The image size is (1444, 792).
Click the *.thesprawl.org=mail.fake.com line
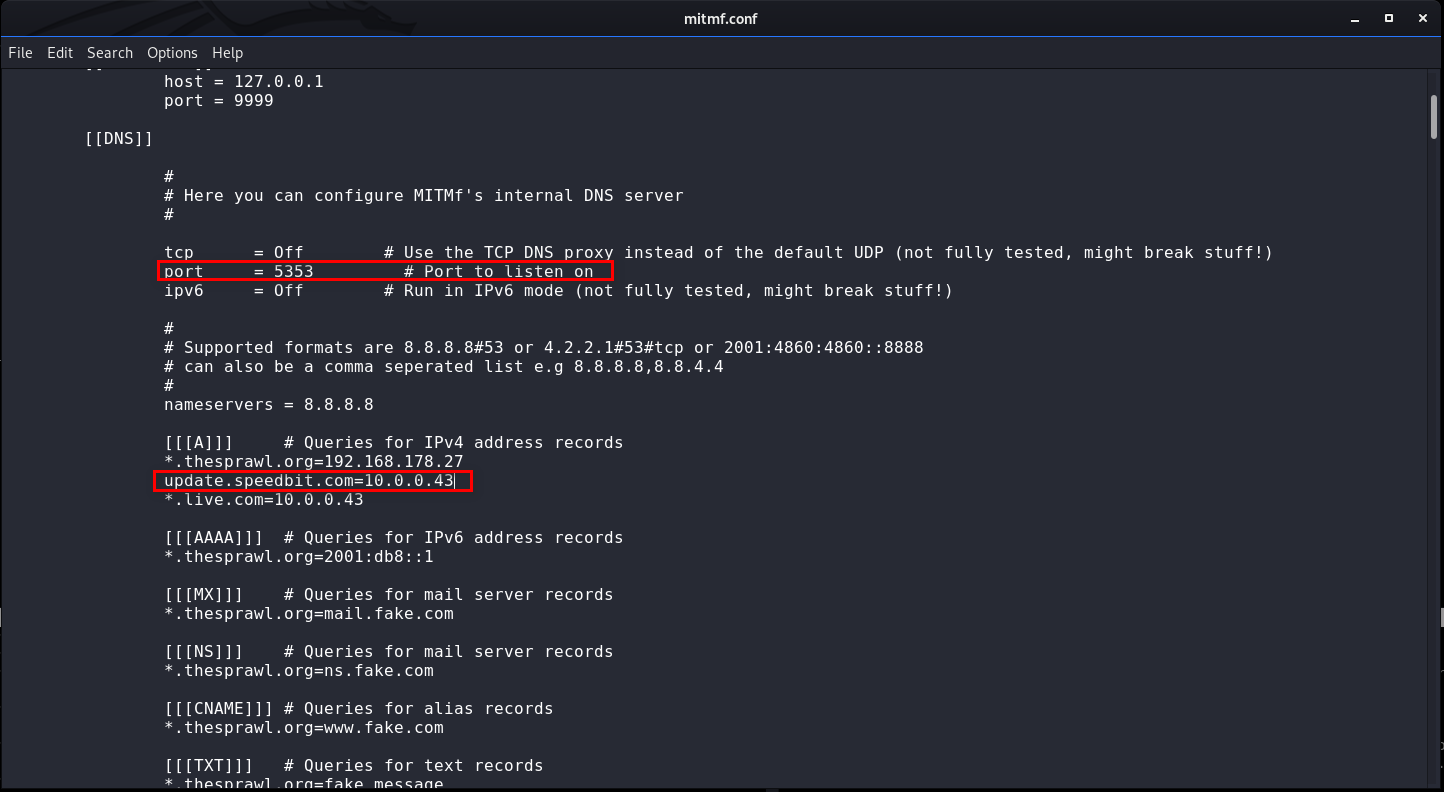point(308,614)
